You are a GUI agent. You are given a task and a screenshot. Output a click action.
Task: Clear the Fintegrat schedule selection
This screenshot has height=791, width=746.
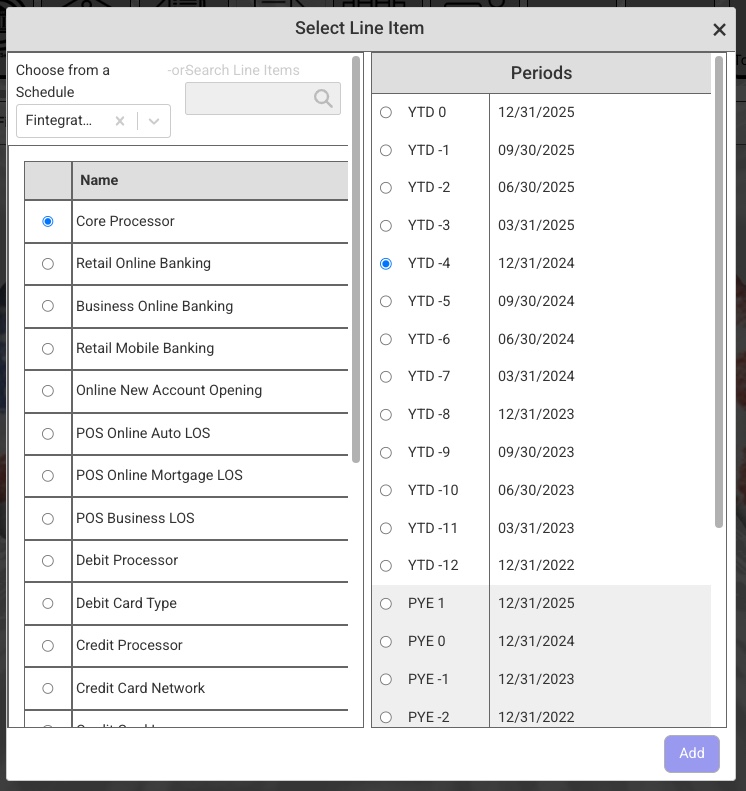point(120,121)
